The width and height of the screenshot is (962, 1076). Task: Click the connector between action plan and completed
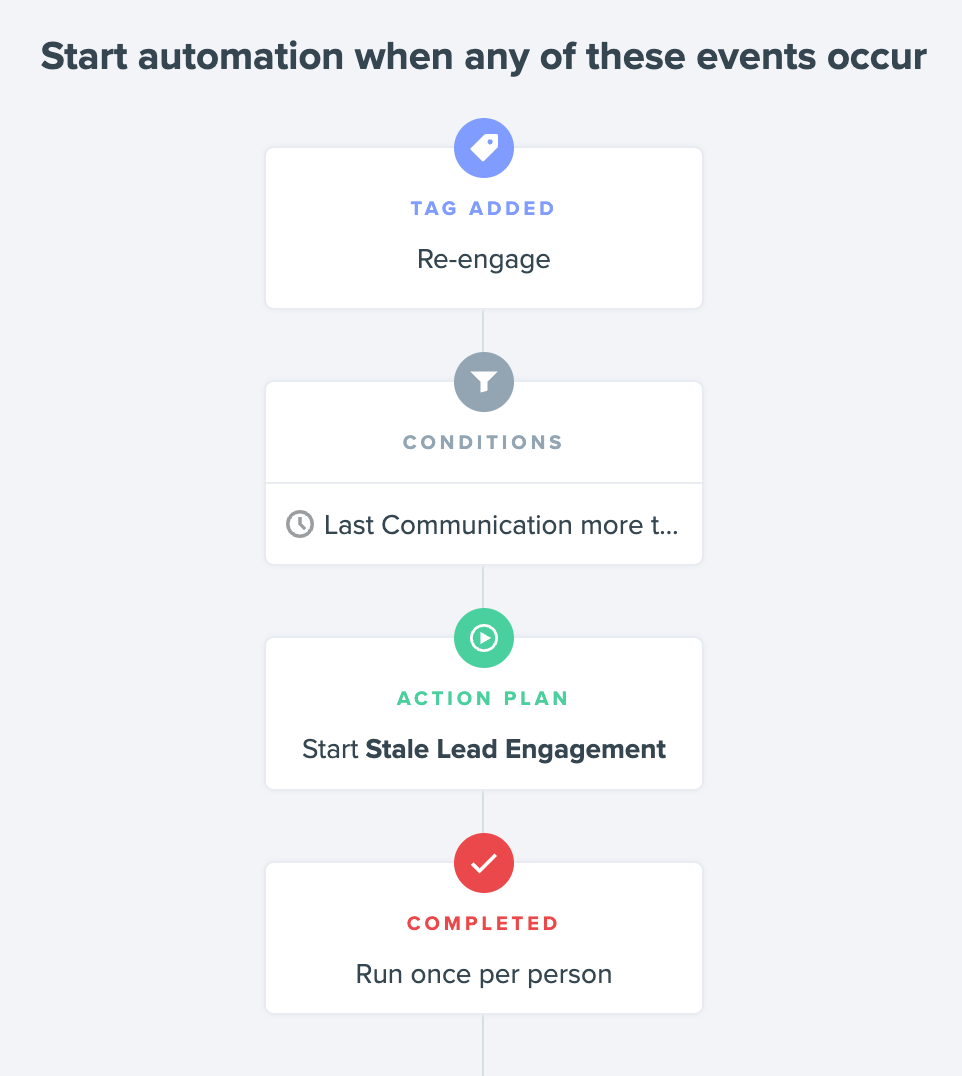[483, 812]
